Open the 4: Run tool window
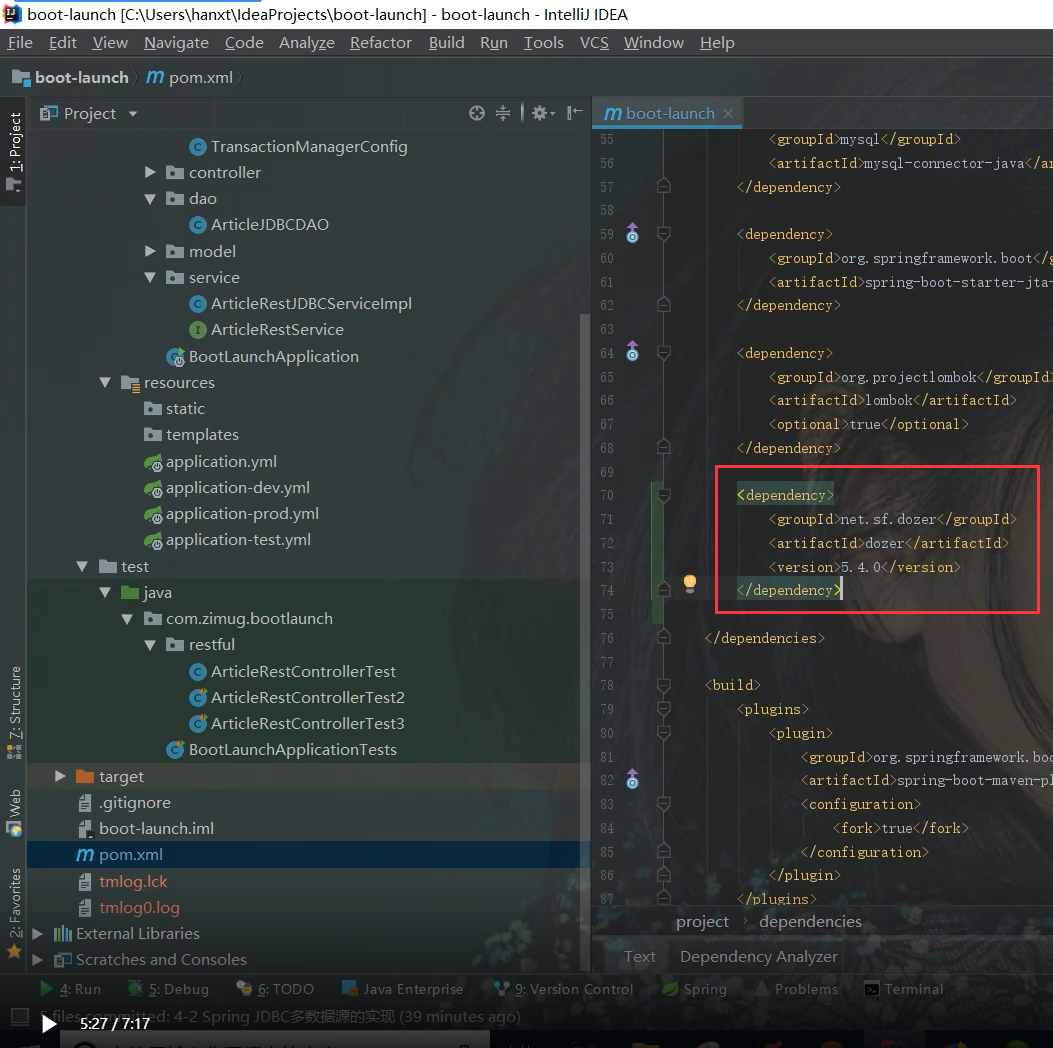Screen dimensions: 1053x1048 click(70, 989)
